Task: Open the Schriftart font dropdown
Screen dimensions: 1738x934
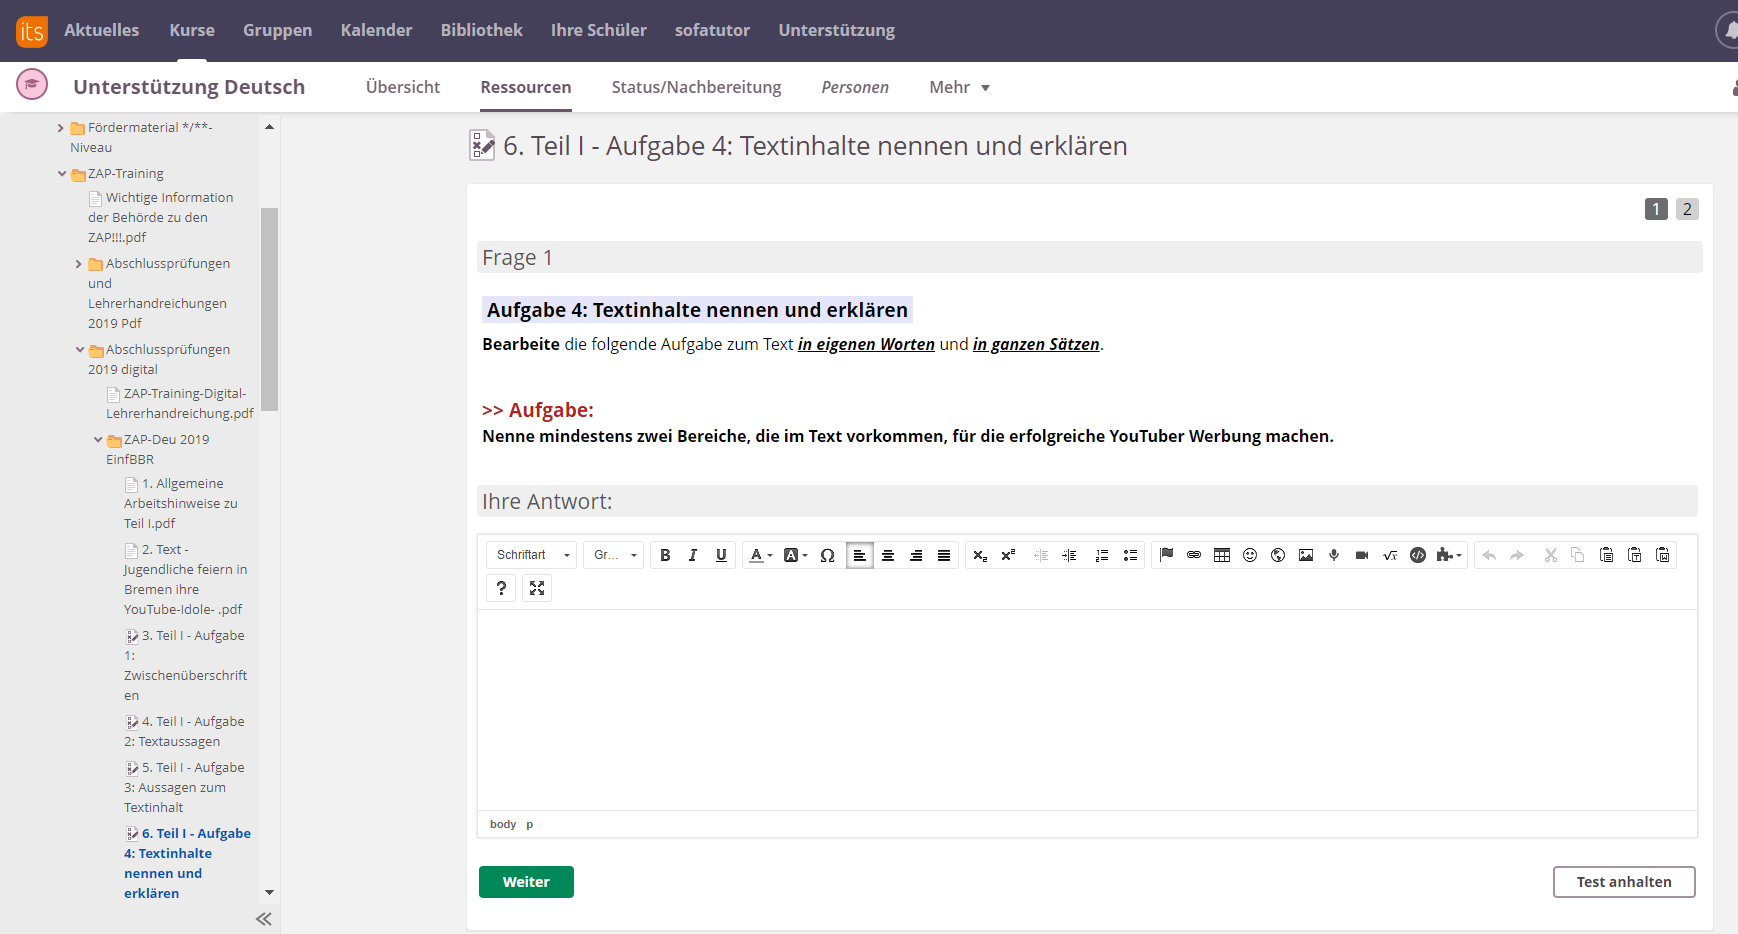Action: 532,555
